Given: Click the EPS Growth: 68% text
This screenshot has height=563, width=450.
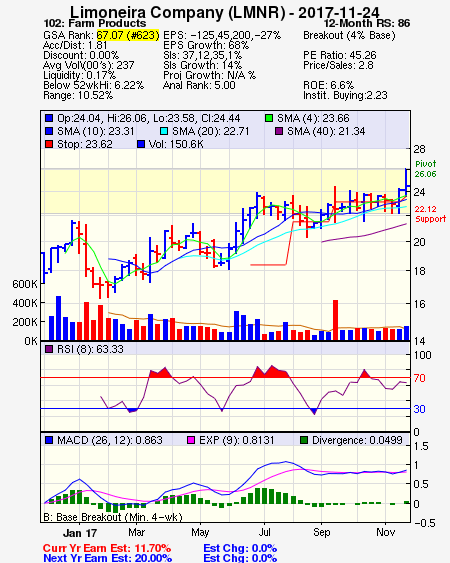Looking at the screenshot, I should point(206,45).
